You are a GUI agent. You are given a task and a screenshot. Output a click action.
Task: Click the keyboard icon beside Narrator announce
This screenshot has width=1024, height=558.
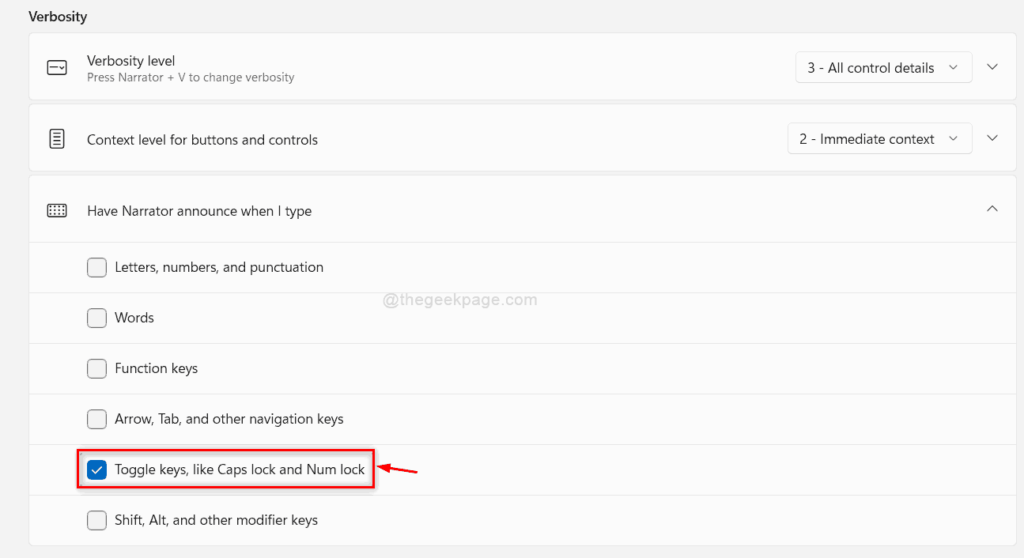[x=57, y=211]
